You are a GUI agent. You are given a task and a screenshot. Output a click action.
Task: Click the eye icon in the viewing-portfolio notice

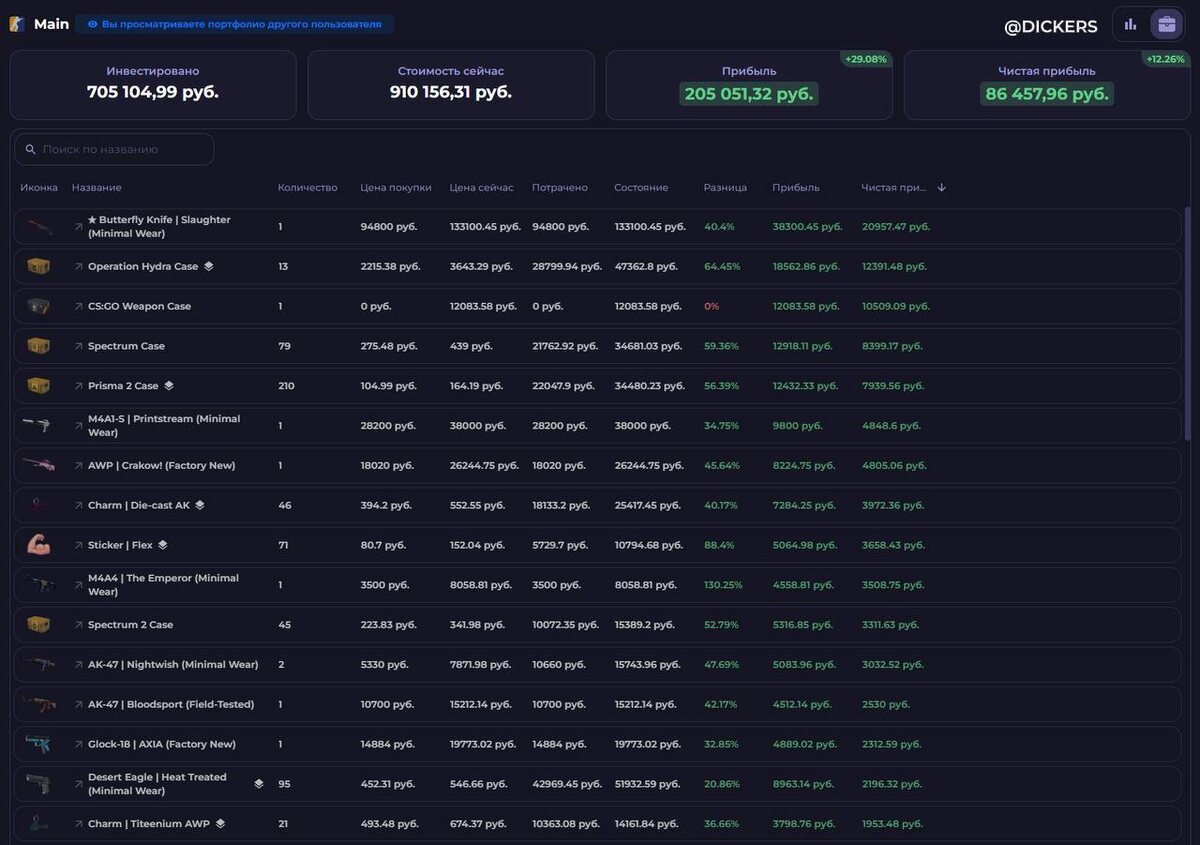92,24
